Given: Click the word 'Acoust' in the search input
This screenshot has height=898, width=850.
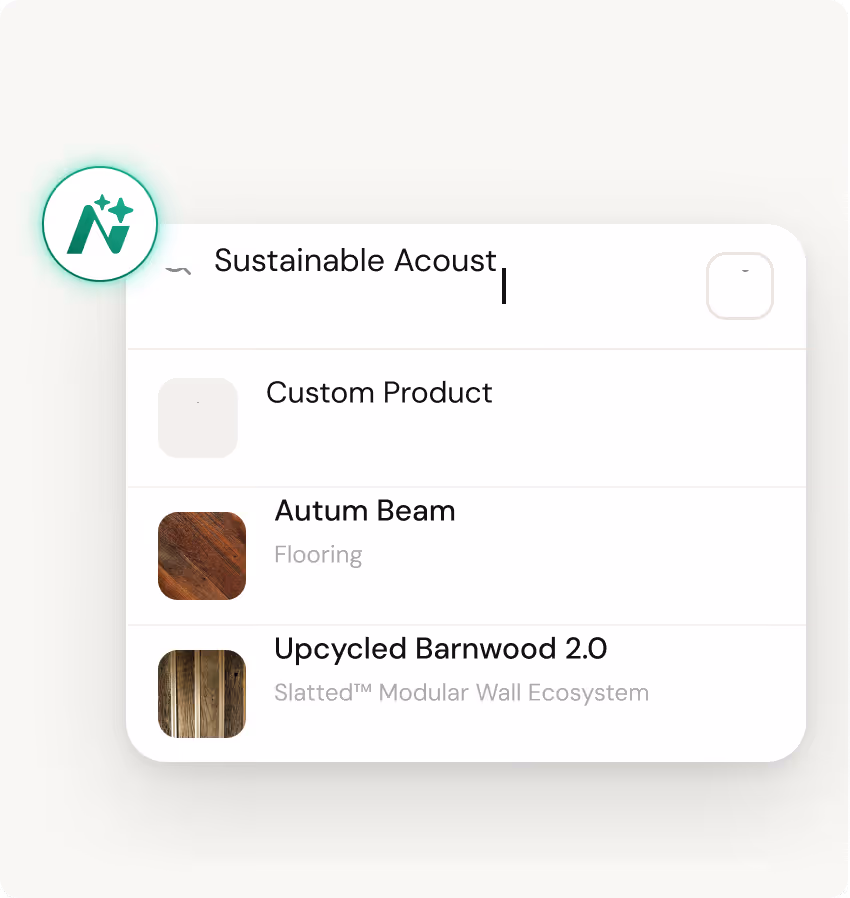Looking at the screenshot, I should point(444,261).
